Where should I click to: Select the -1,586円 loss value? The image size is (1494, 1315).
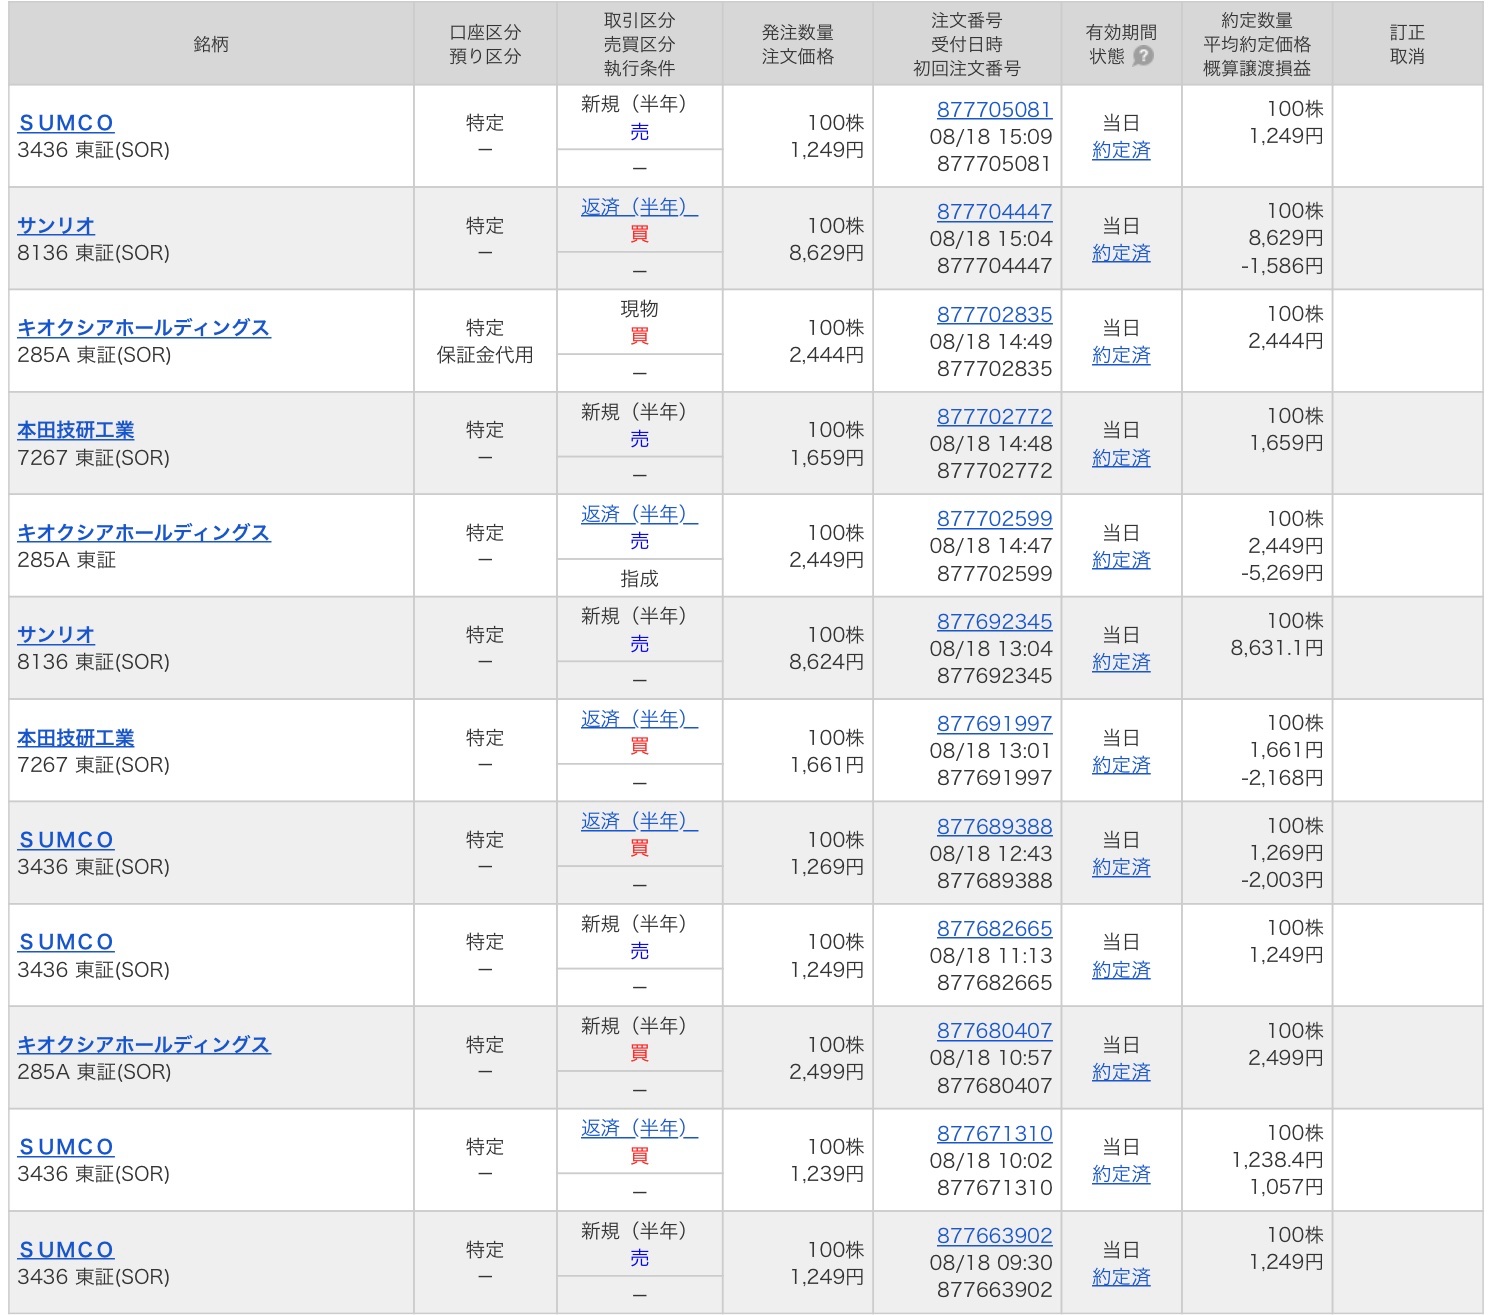click(x=1282, y=266)
